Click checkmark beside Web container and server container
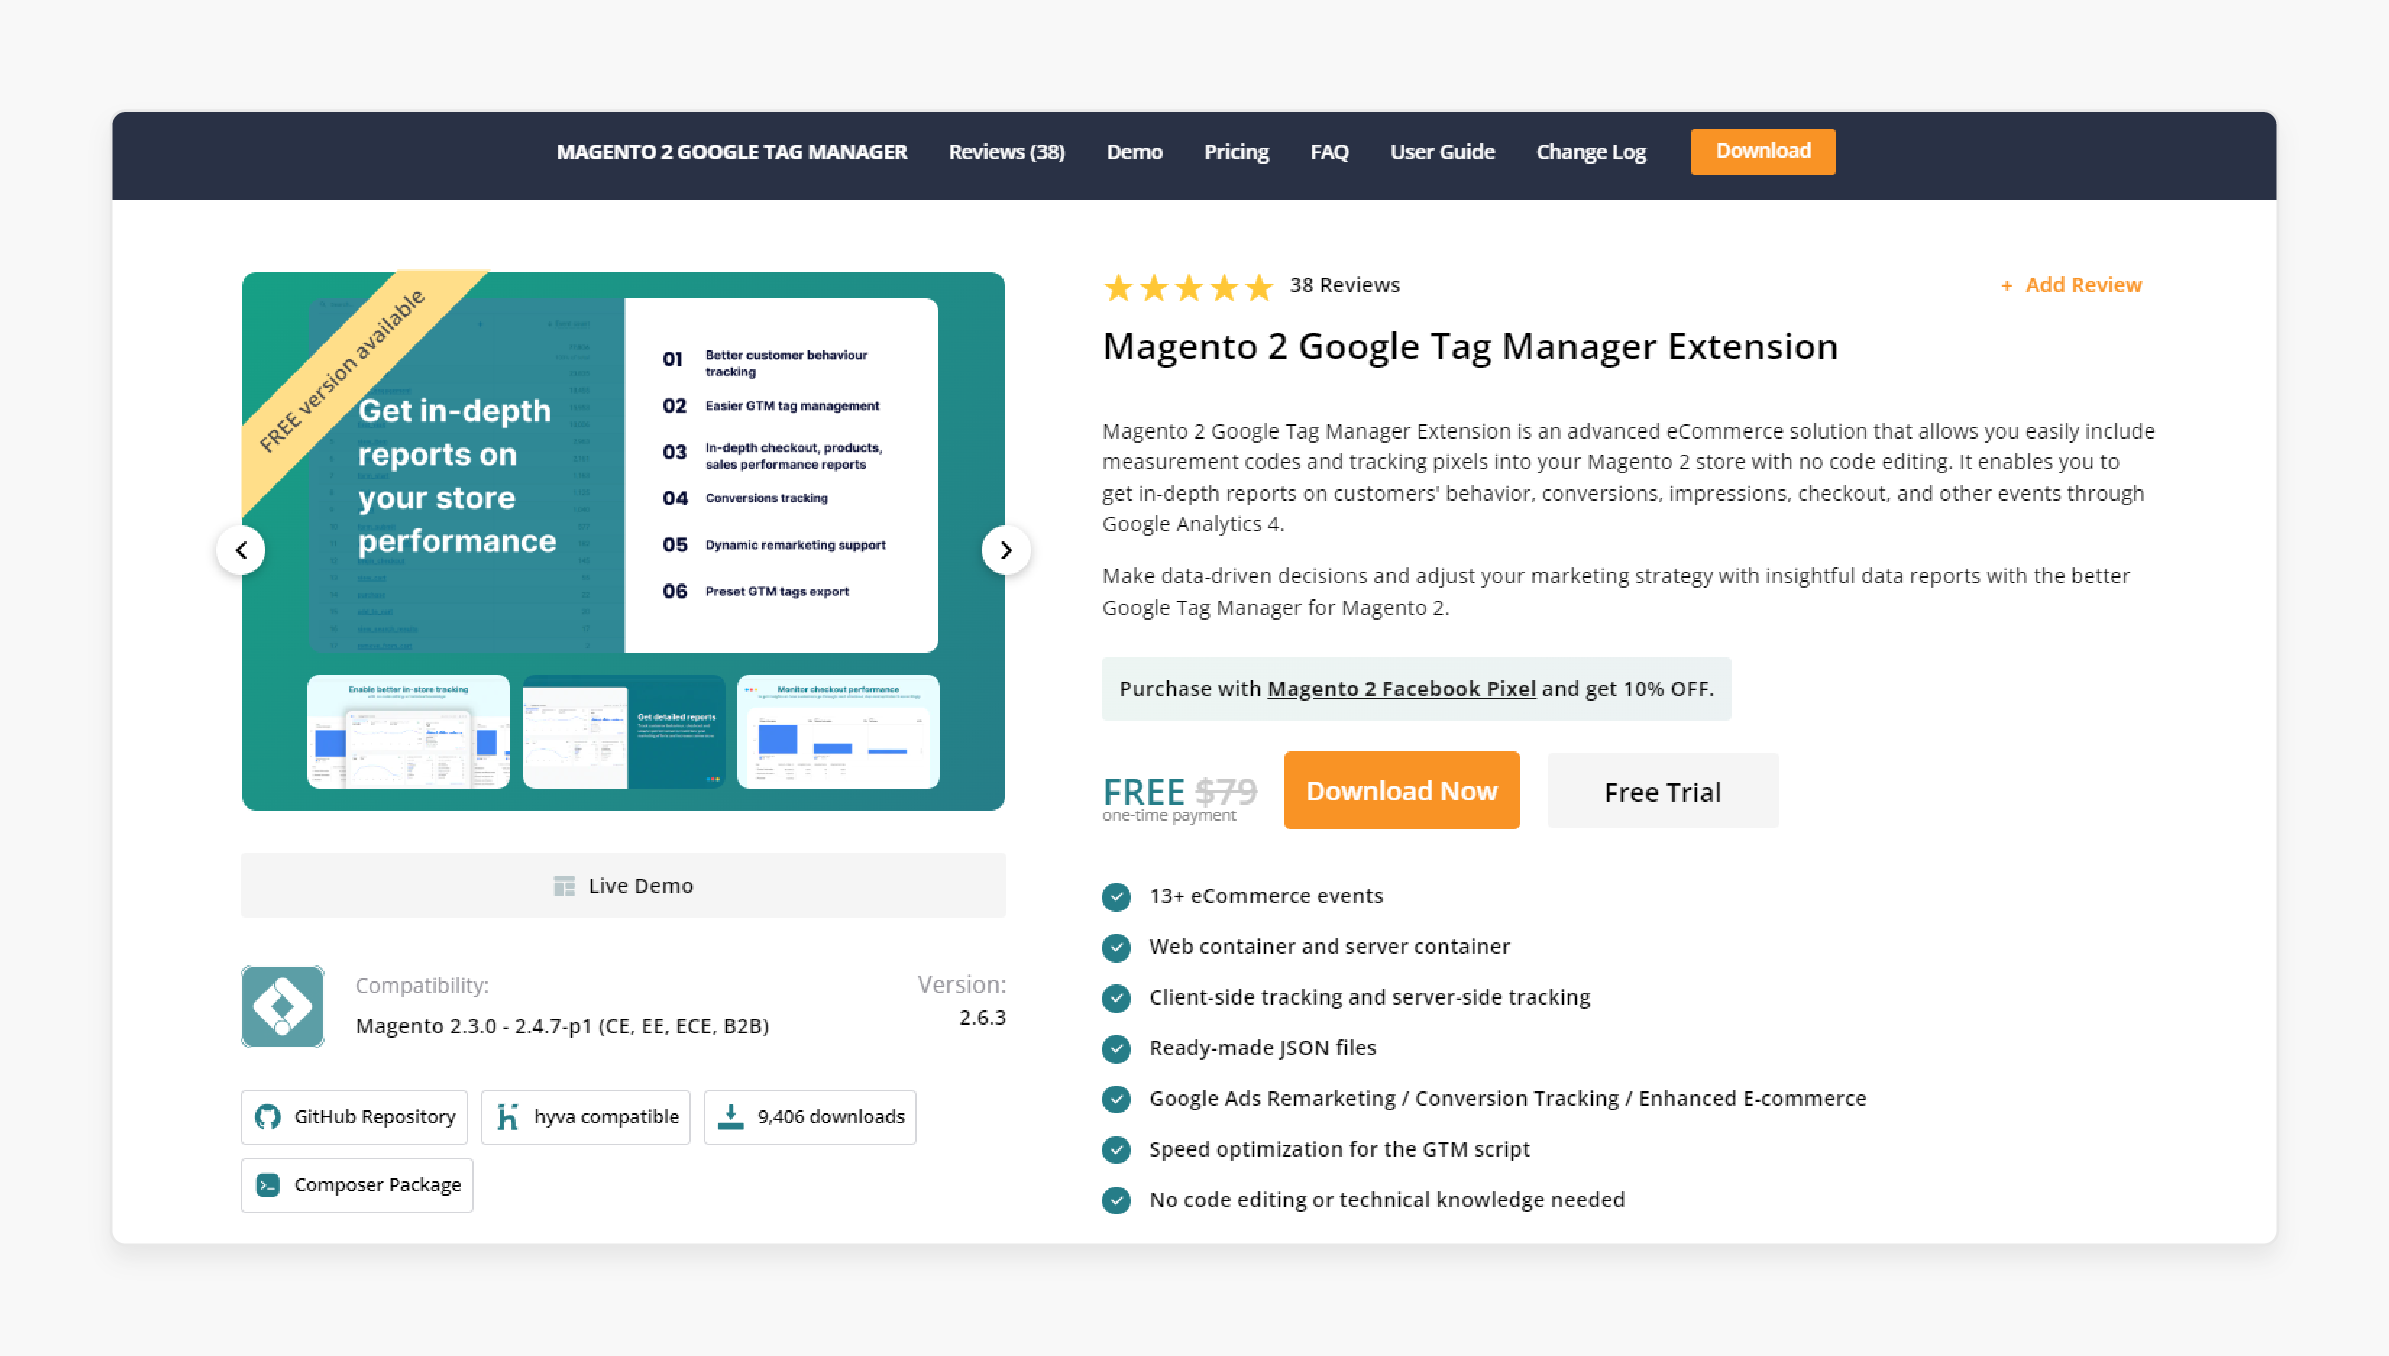 click(x=1116, y=947)
